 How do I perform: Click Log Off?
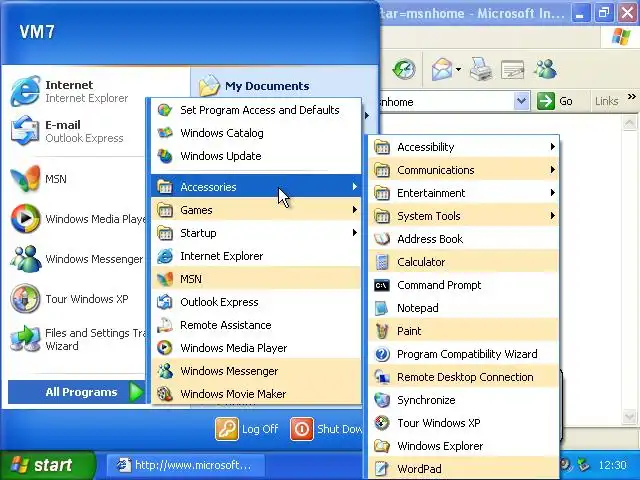(247, 429)
